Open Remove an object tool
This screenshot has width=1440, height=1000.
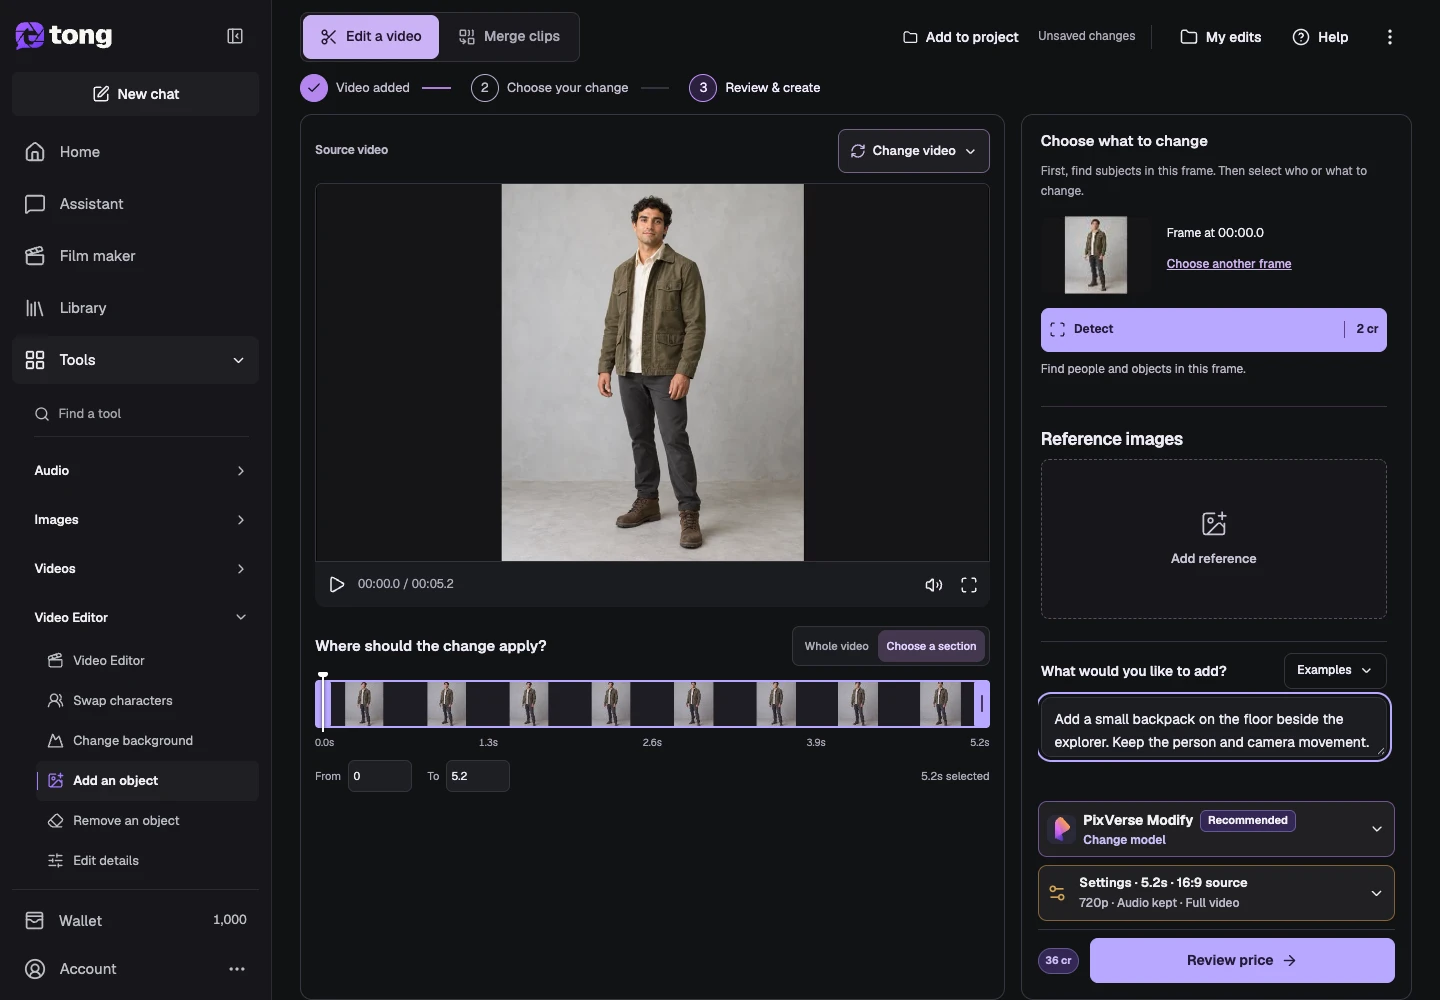point(147,821)
